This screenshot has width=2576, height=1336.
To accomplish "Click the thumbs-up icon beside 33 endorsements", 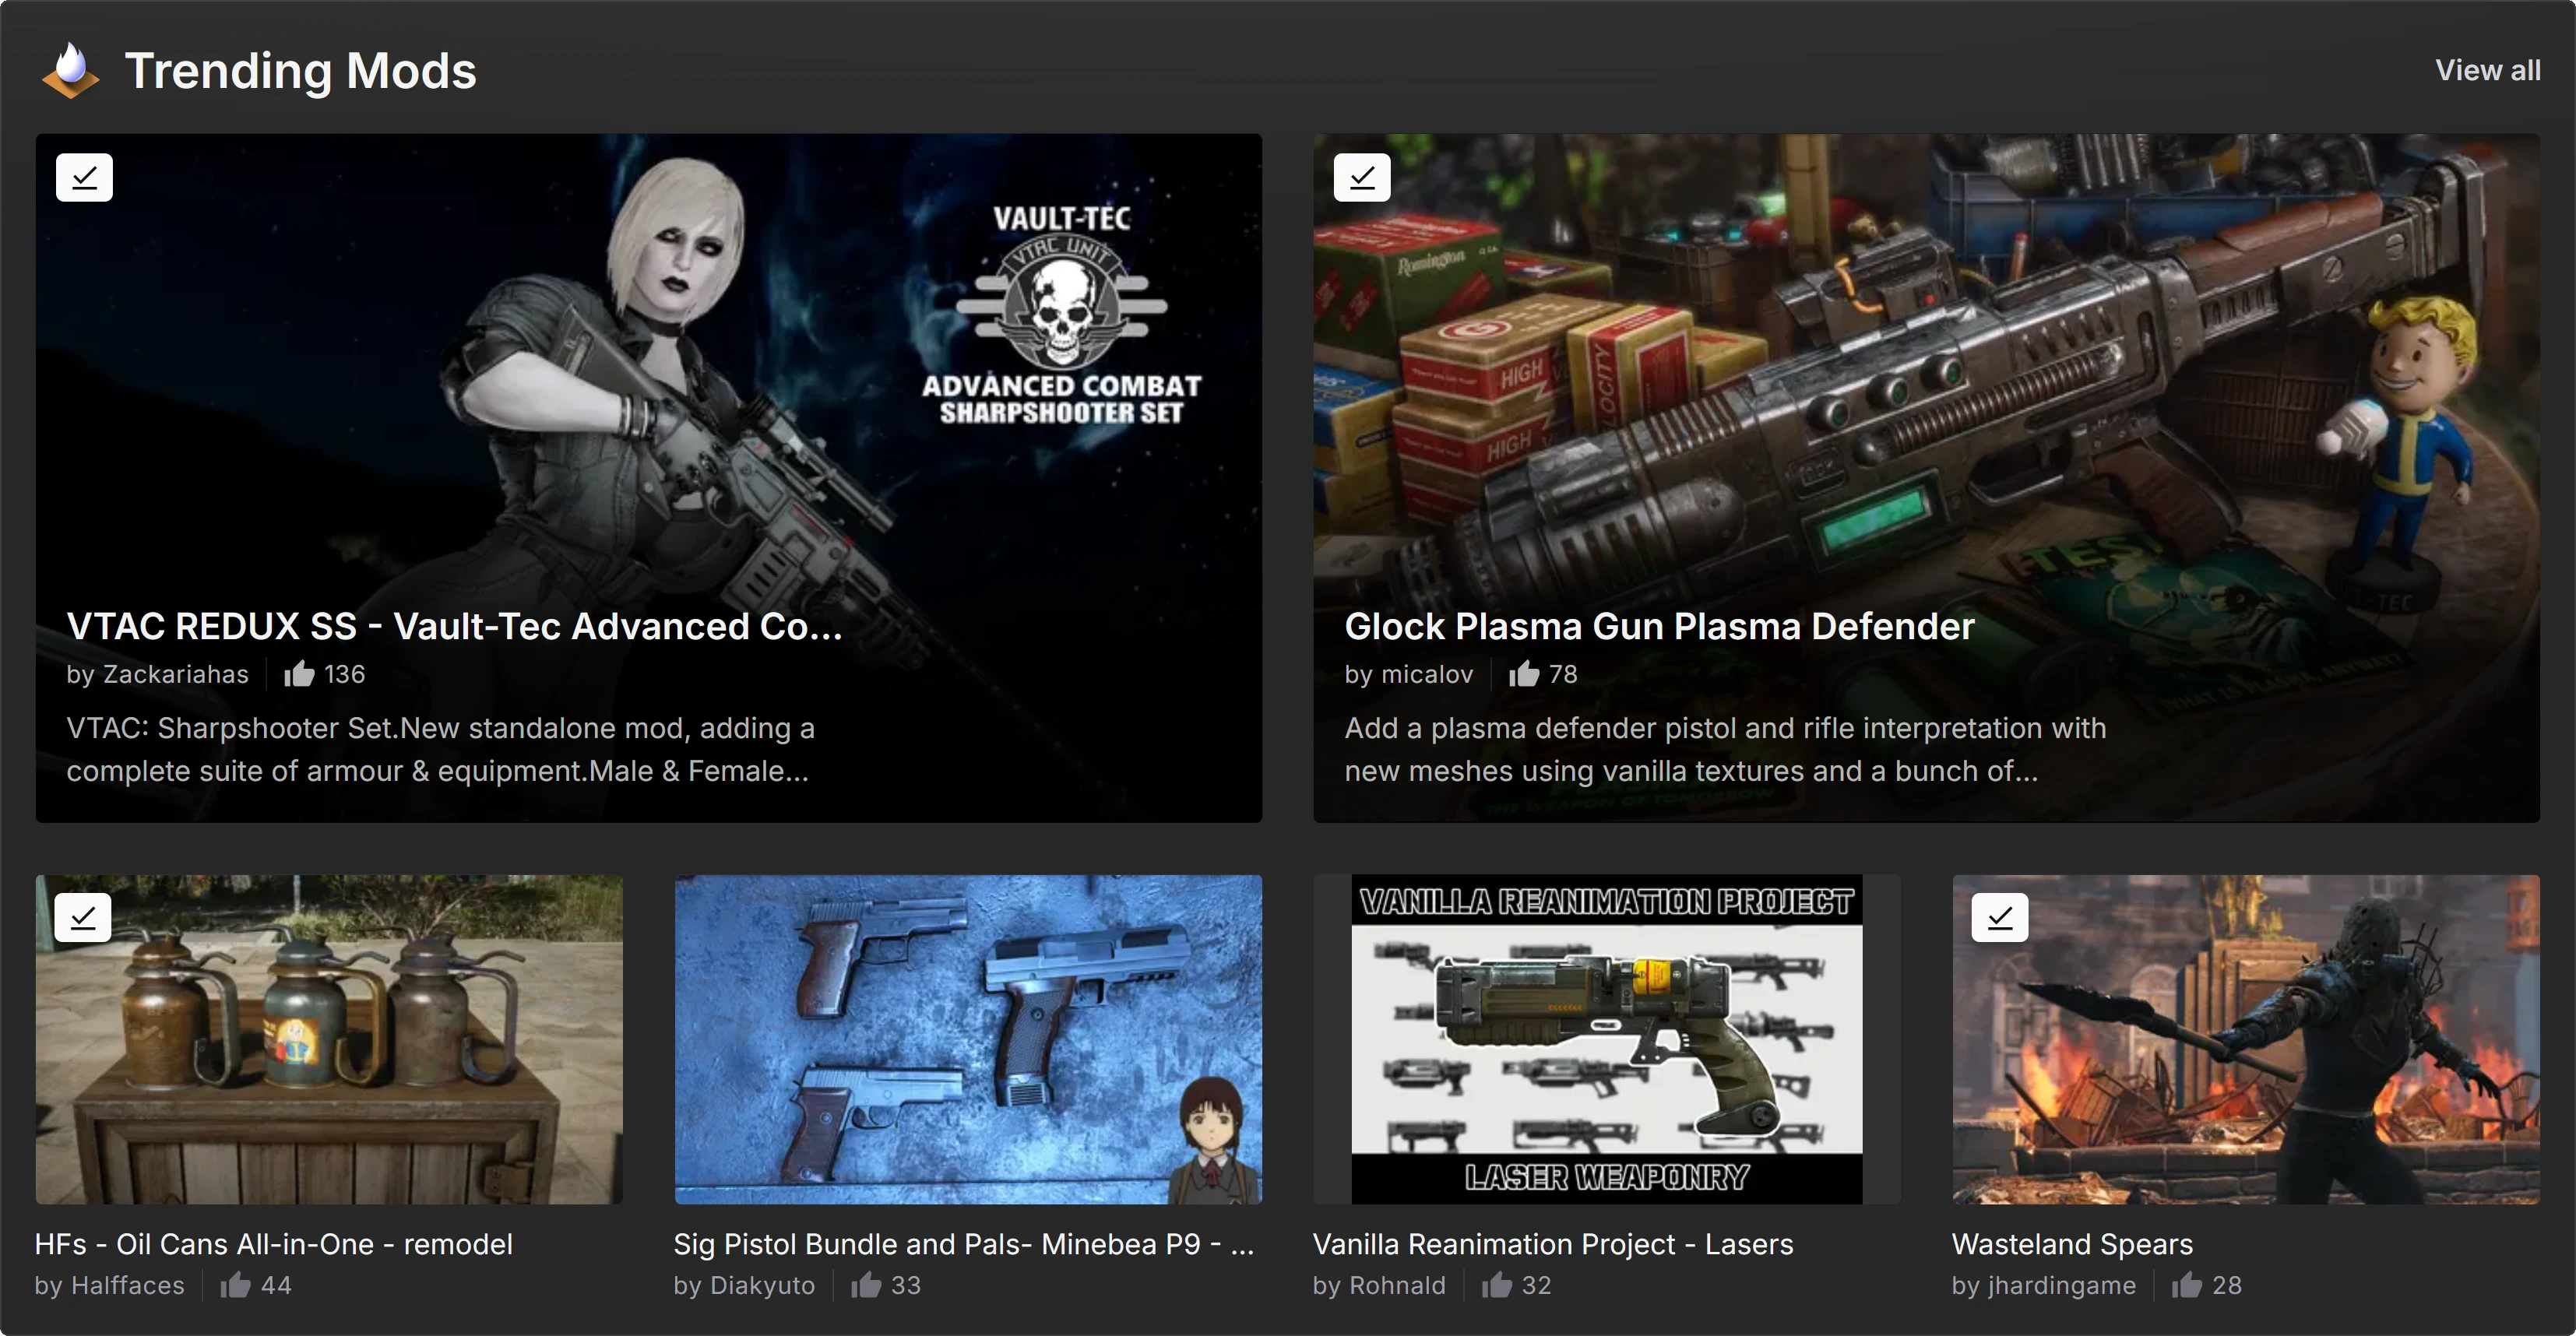I will (x=866, y=1285).
